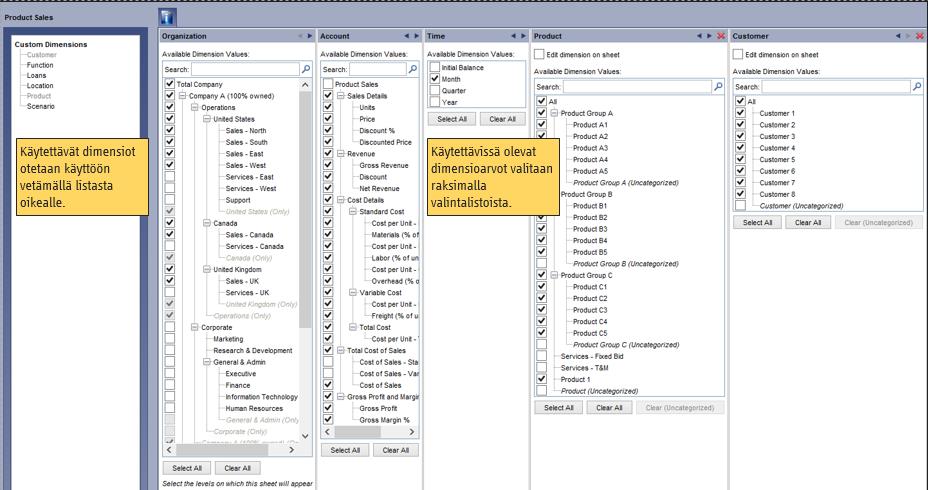
Task: Click the Account search magnifier icon
Action: click(413, 69)
